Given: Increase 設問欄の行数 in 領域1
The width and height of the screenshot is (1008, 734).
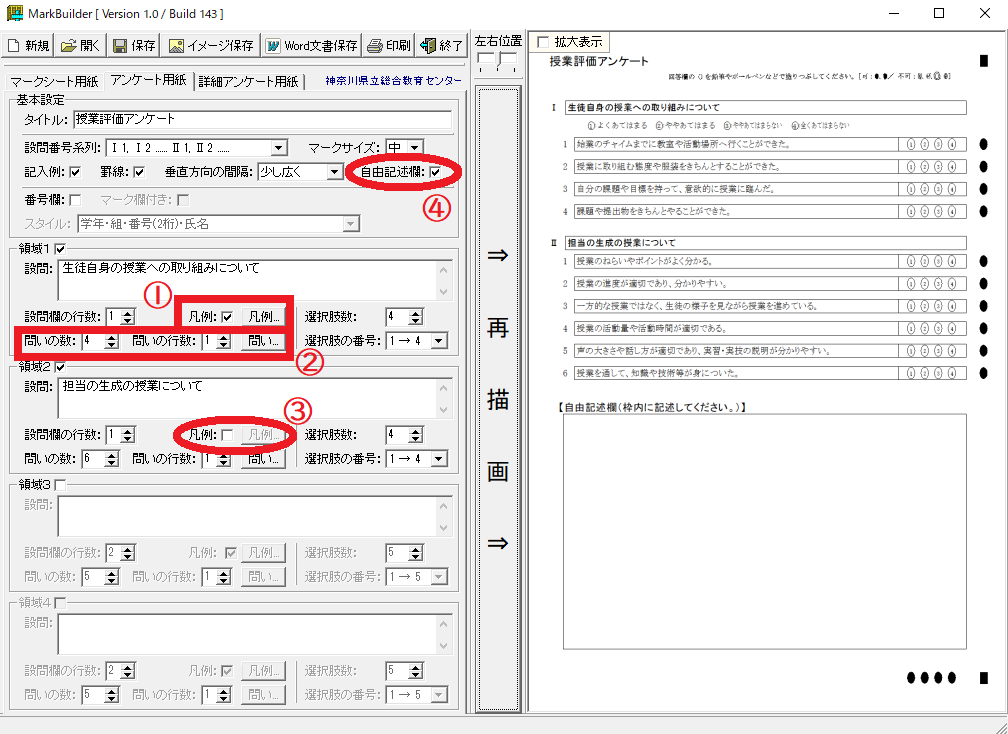Looking at the screenshot, I should tap(128, 313).
